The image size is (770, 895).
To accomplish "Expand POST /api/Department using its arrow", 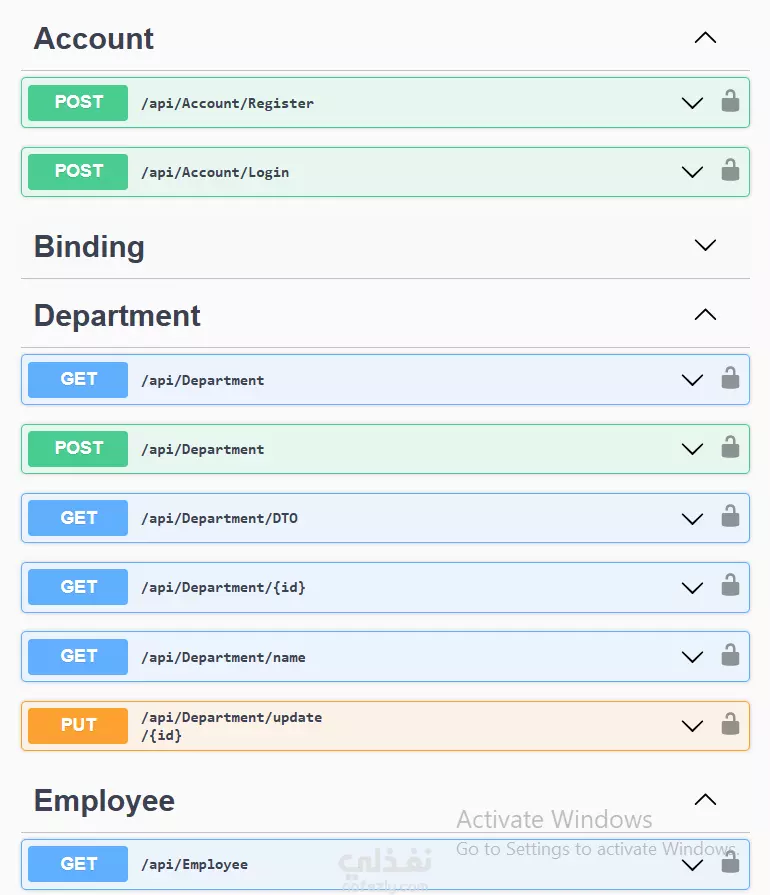I will (x=692, y=449).
